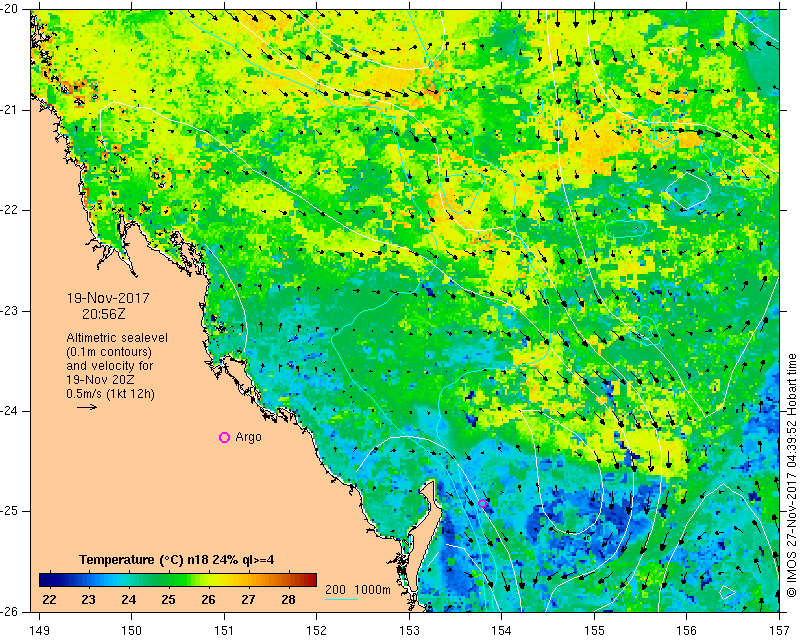Click the "0.5m/s (1kt 12h)" scale text
Screen dimensions: 800x640
click(x=110, y=393)
